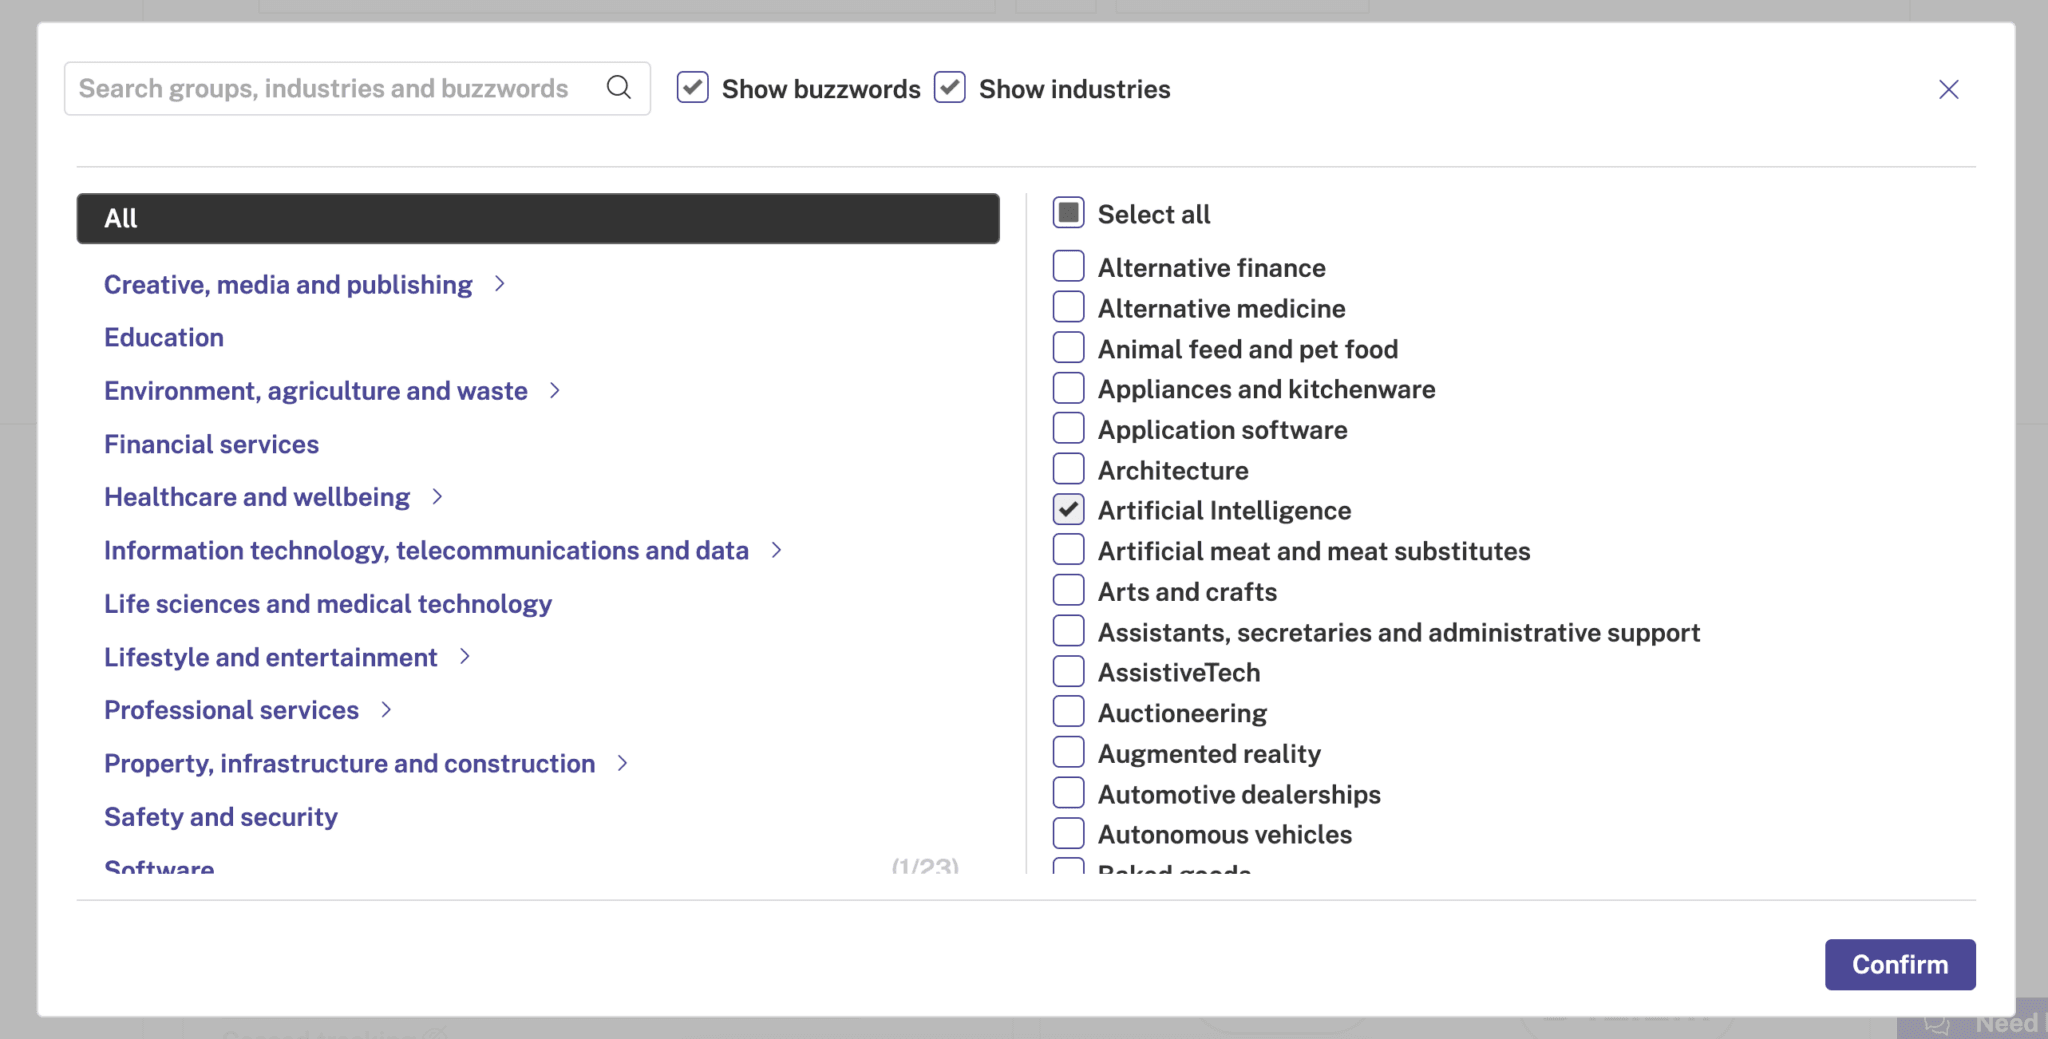Click the Autonomous vehicles label text
Screen dimensions: 2048x1039
point(1225,835)
